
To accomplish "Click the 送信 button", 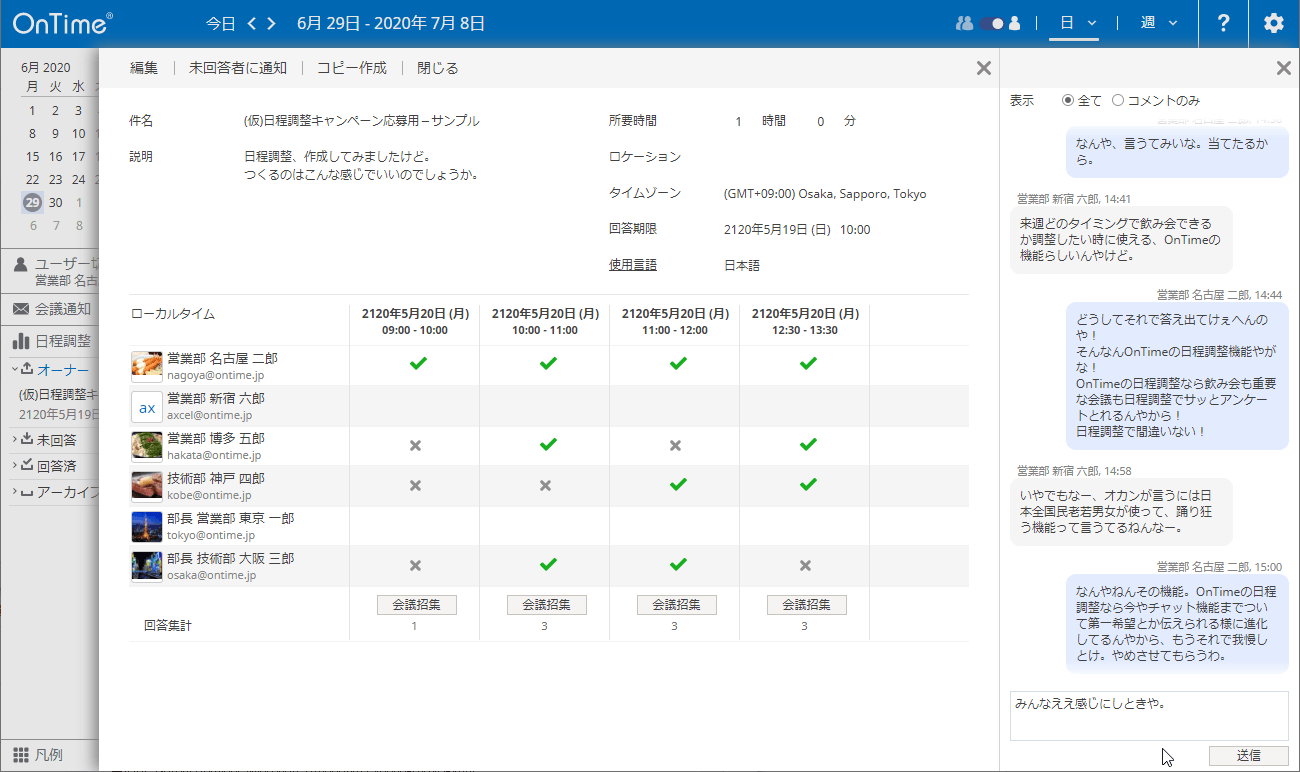I will click(1248, 756).
